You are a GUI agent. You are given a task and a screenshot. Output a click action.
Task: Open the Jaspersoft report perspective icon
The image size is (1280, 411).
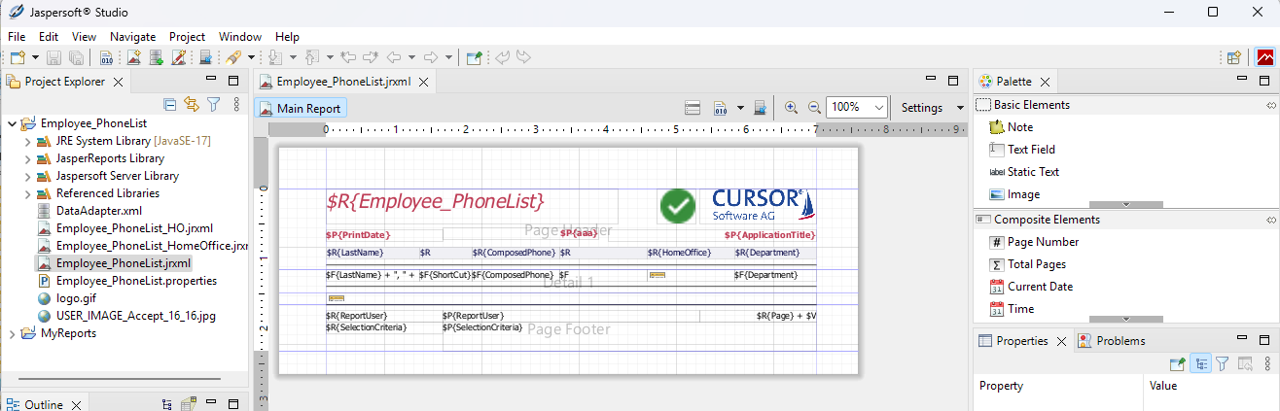pos(1265,58)
